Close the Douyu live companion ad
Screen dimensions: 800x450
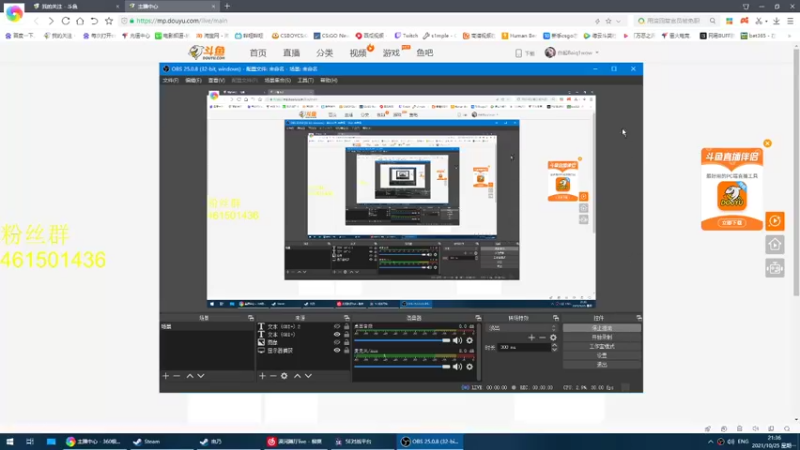(x=767, y=143)
